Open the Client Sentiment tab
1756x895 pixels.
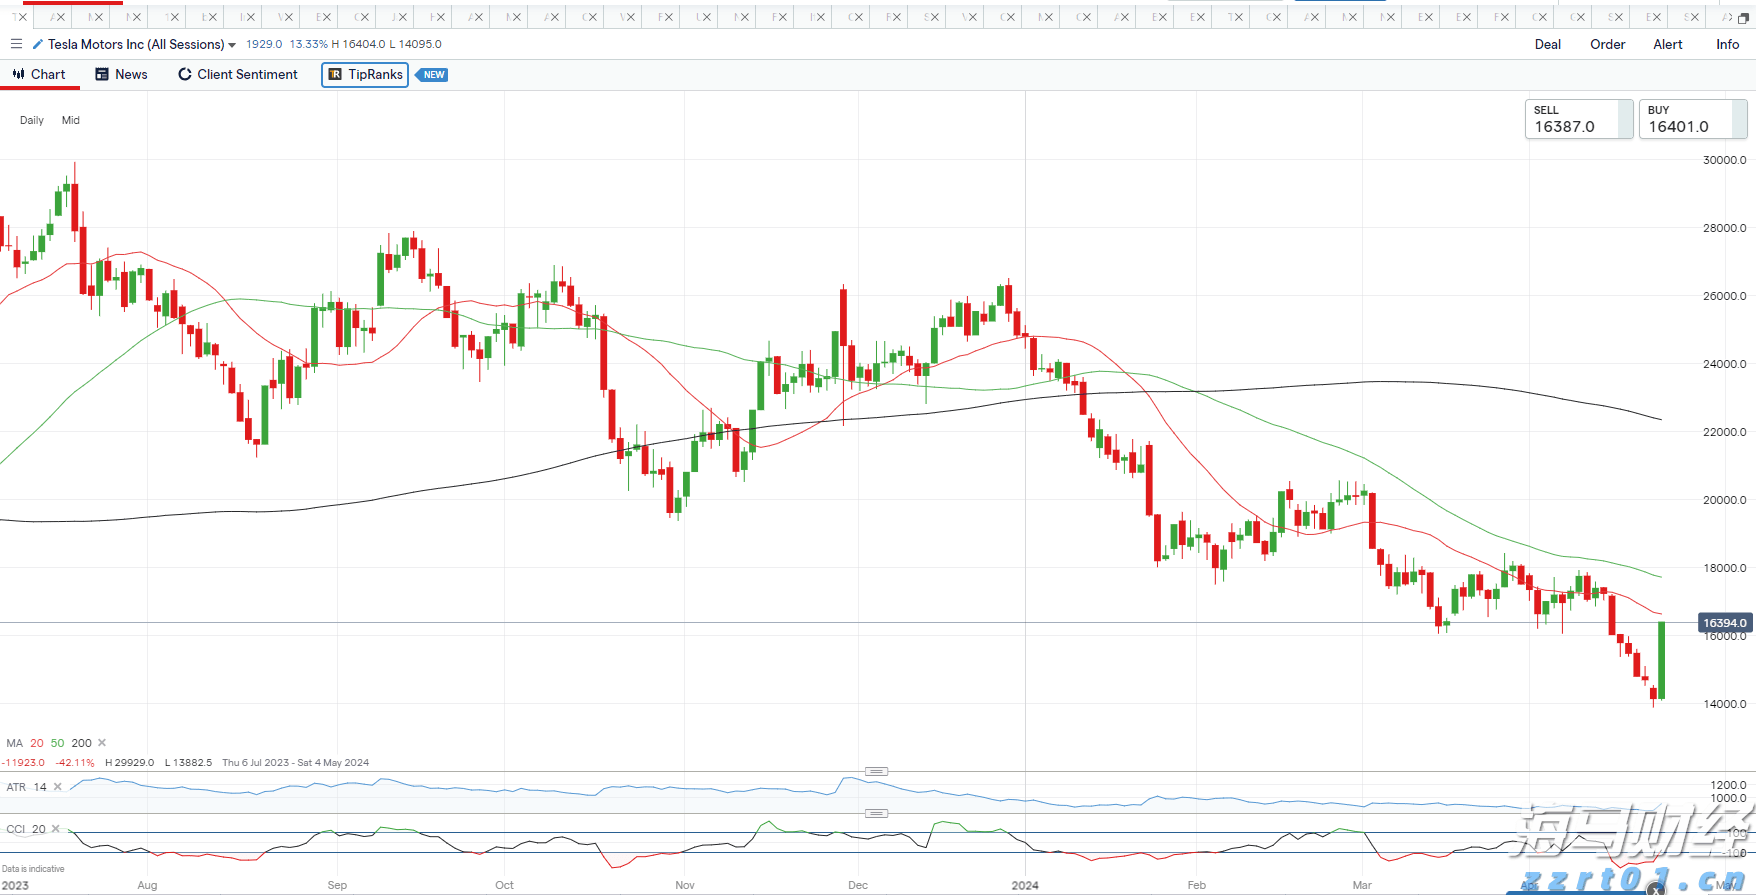[x=238, y=75]
